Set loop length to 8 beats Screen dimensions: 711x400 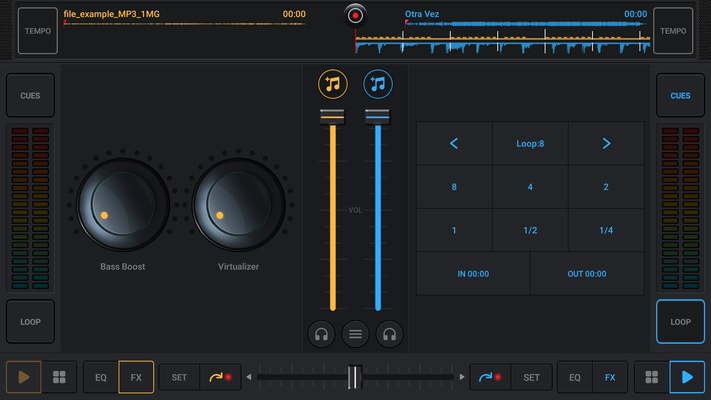[454, 187]
